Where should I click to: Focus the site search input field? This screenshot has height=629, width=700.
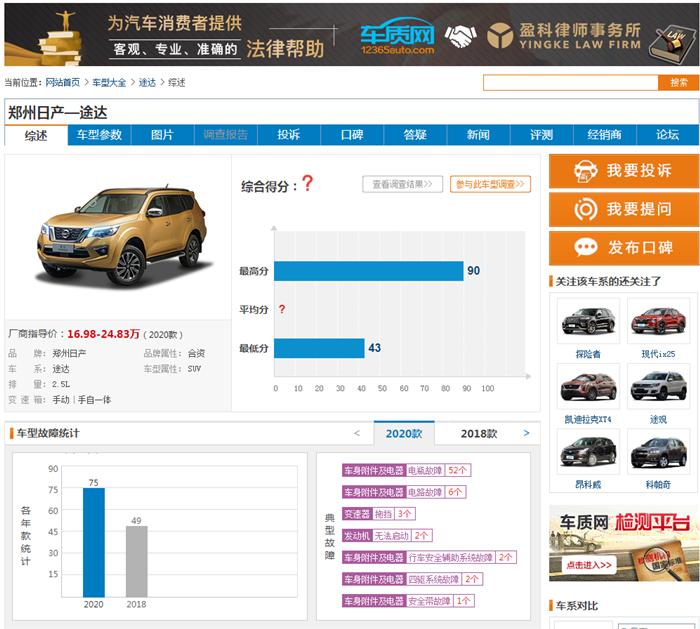(x=571, y=83)
